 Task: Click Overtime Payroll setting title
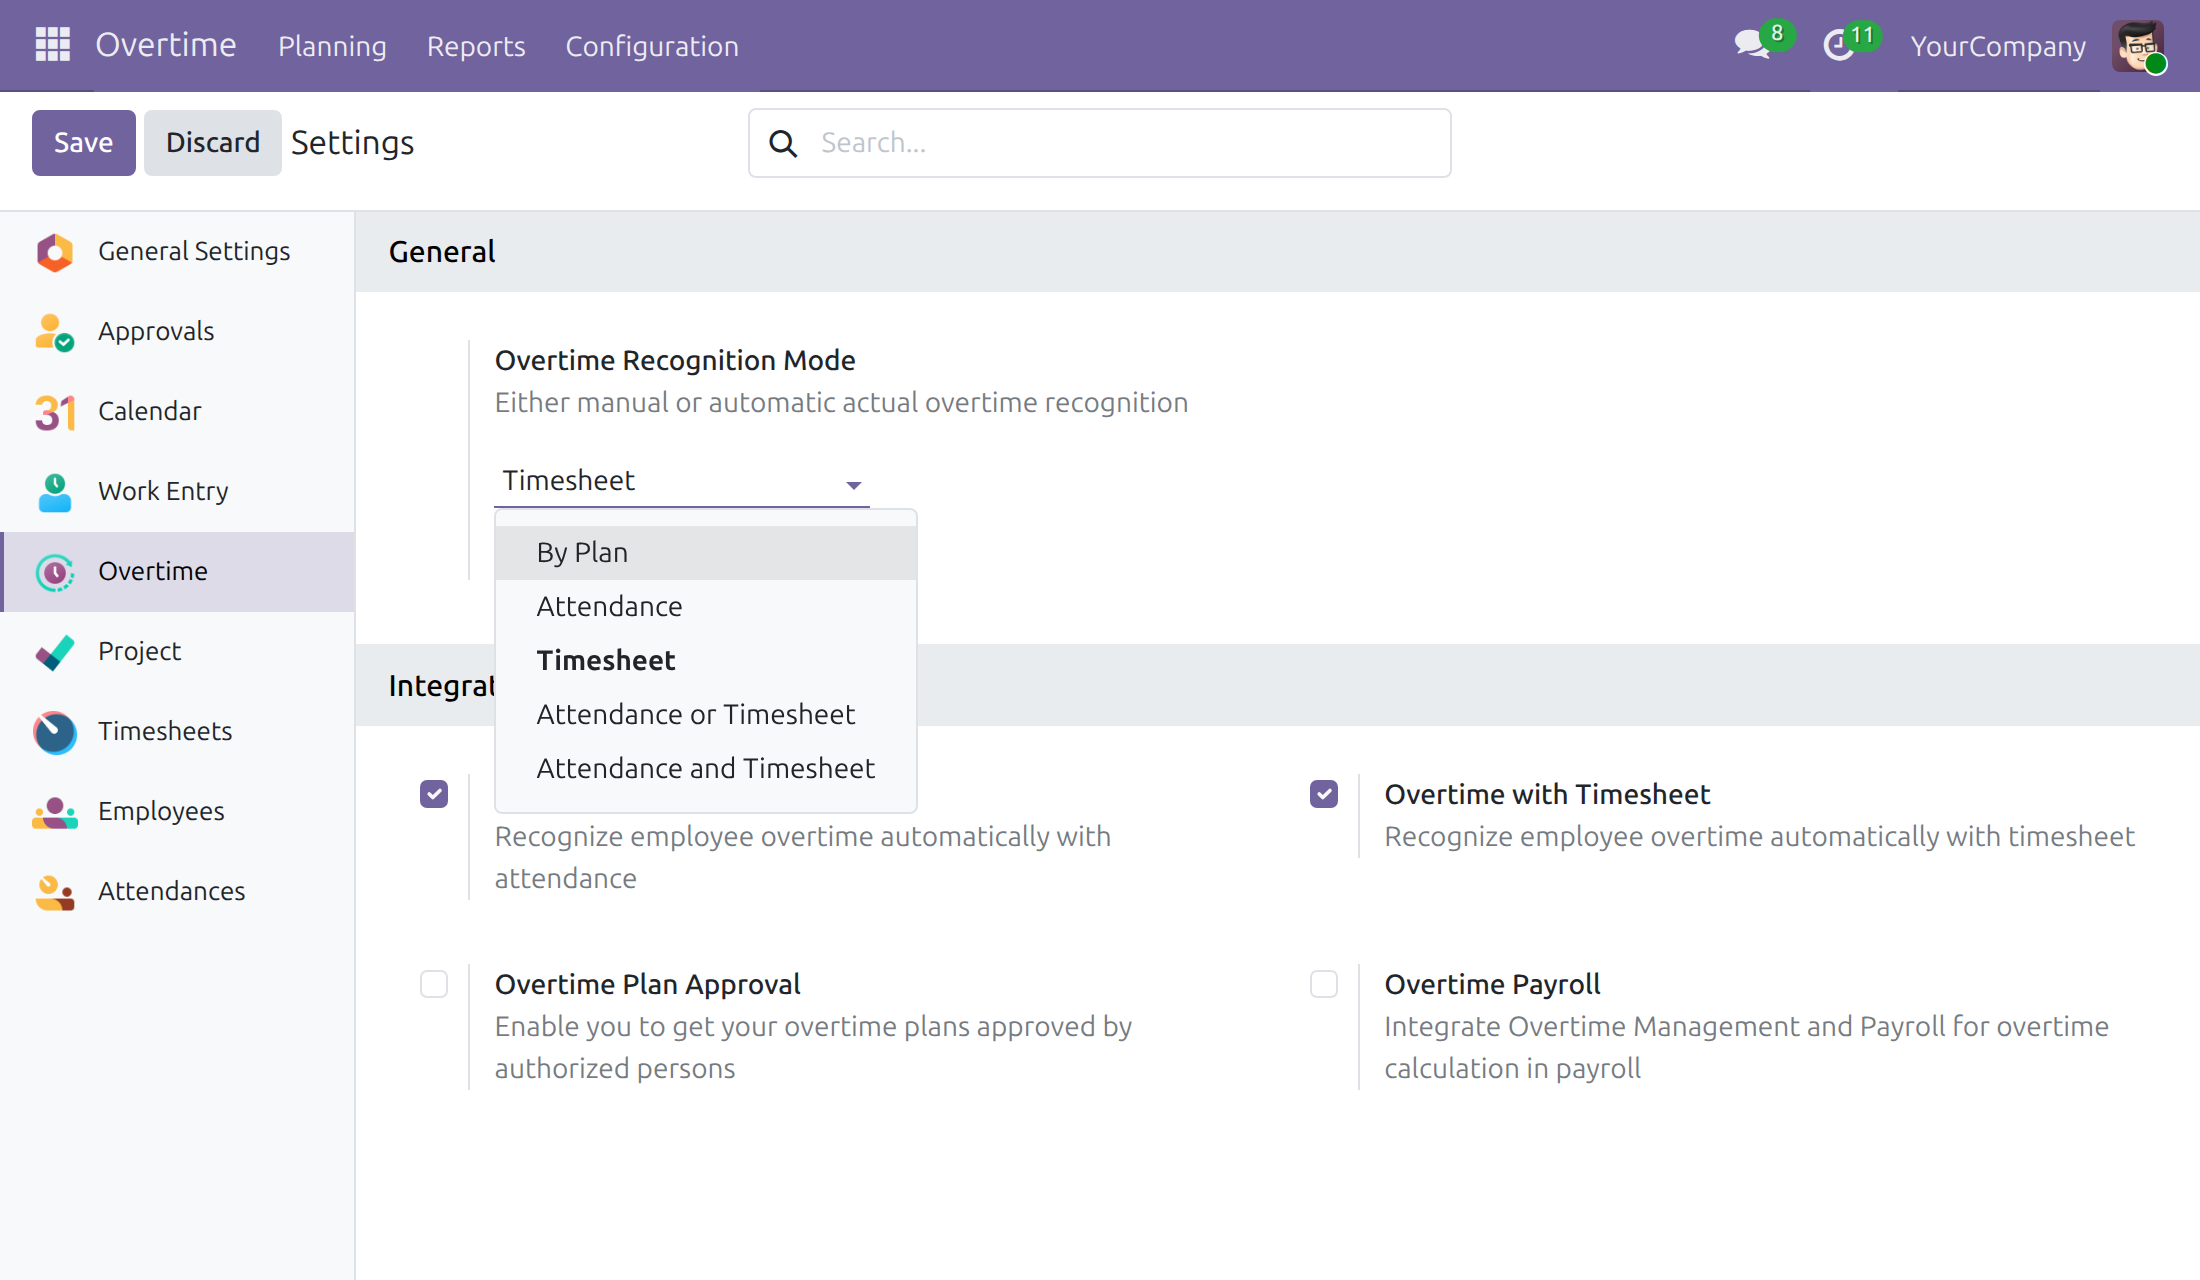[1492, 985]
